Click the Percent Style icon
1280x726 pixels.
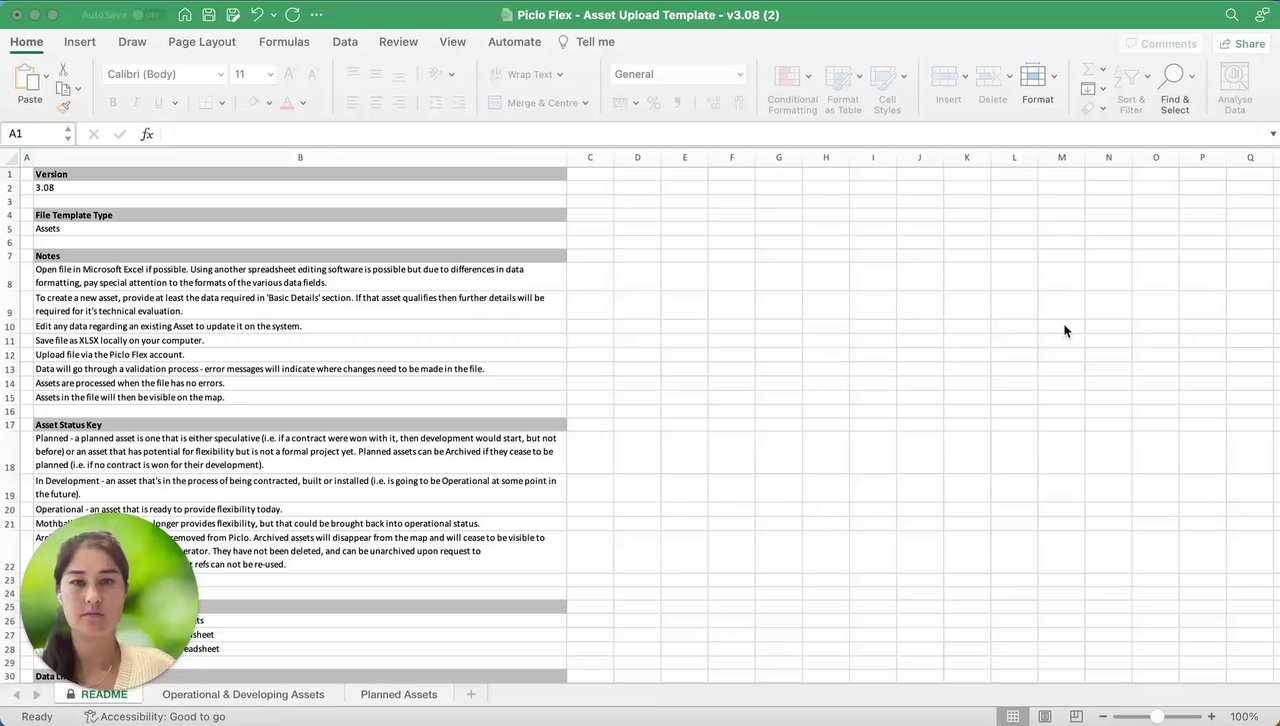pos(653,102)
